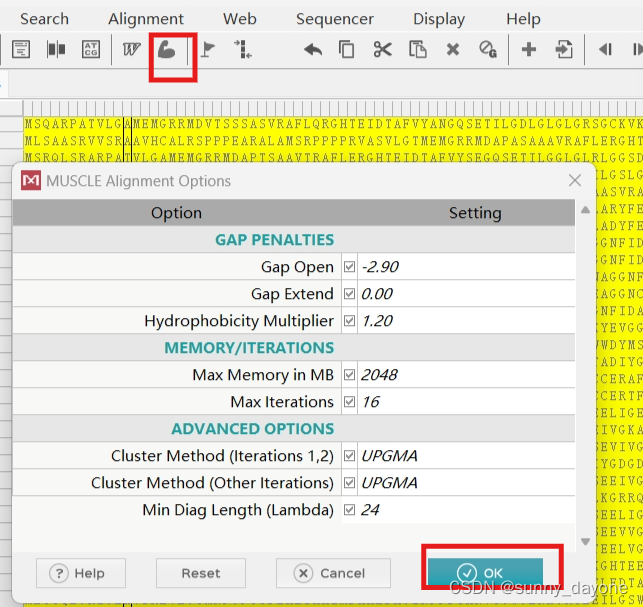This screenshot has width=643, height=607.
Task: Click the options list scroll down arrow
Action: (585, 541)
